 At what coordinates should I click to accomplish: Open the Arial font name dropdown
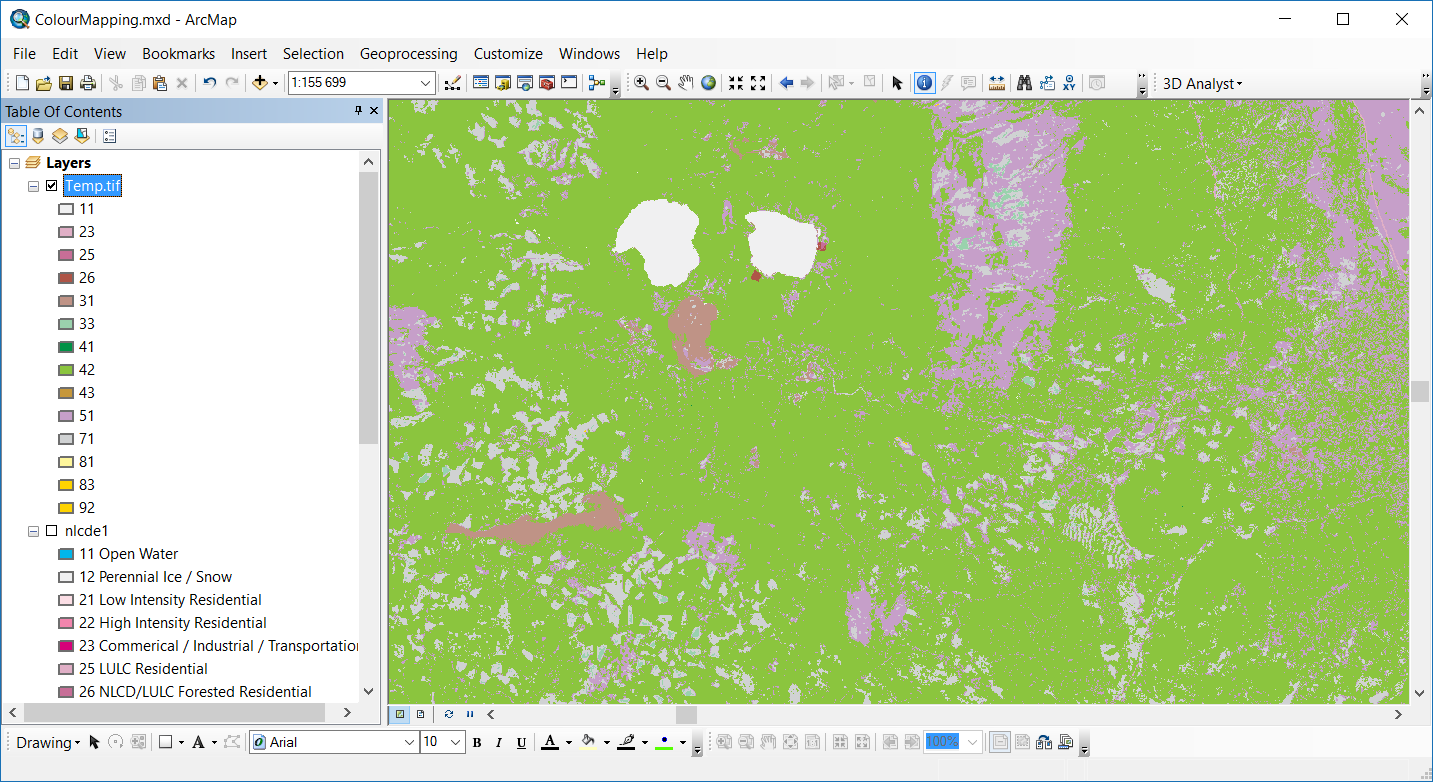point(408,742)
